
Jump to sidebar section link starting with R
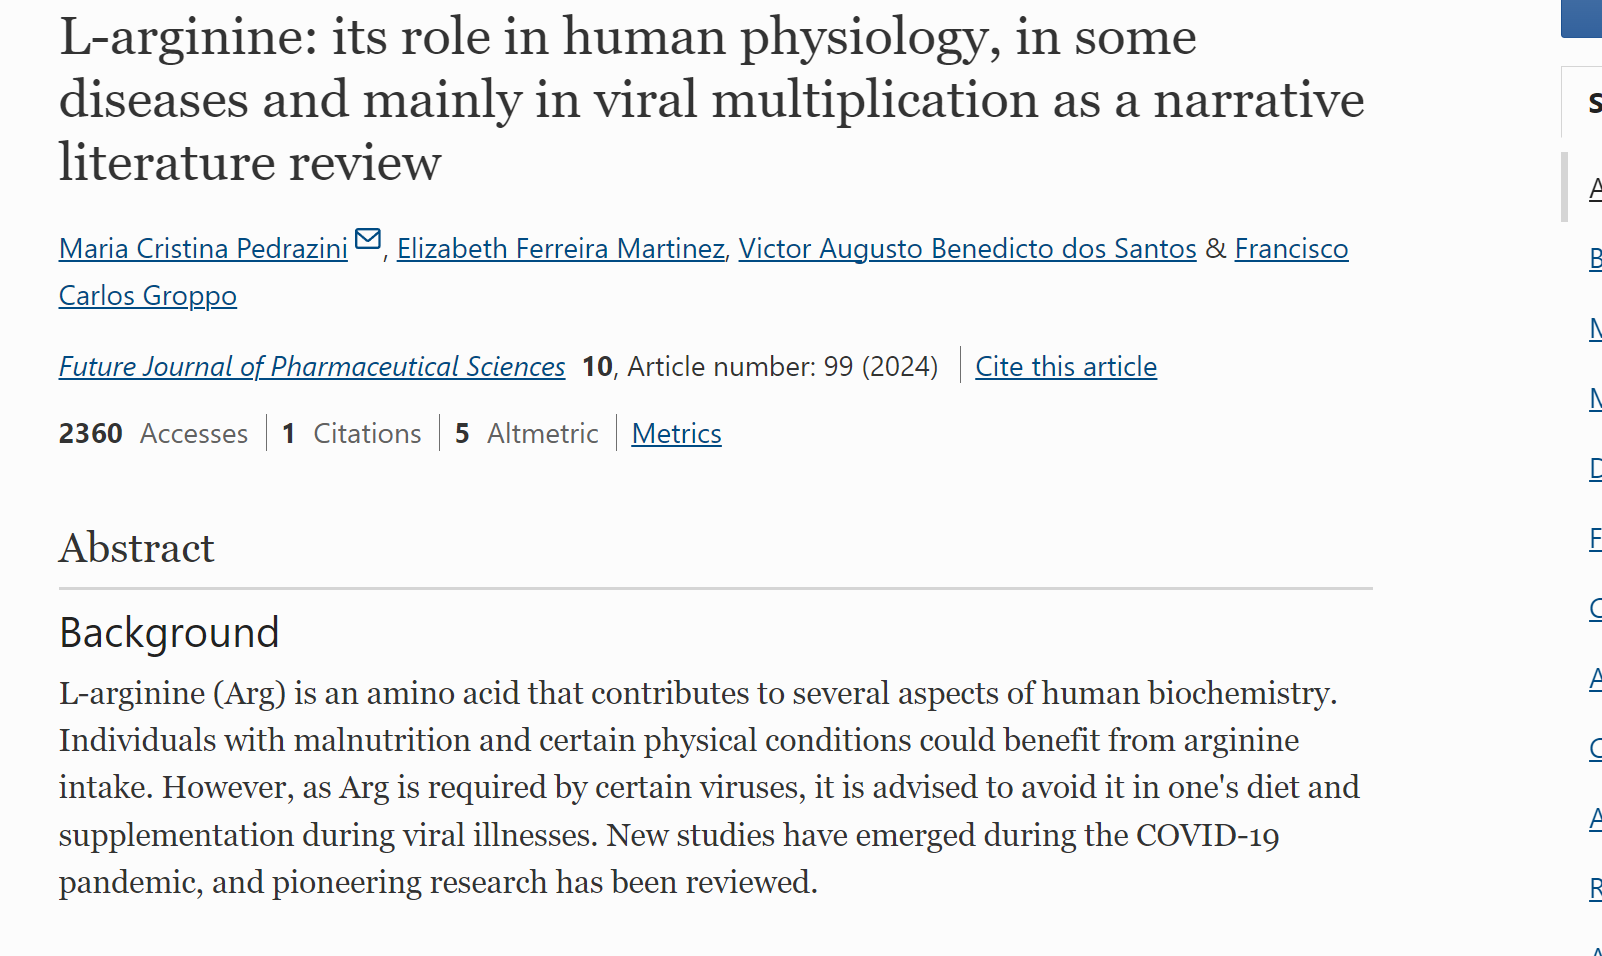click(1596, 889)
